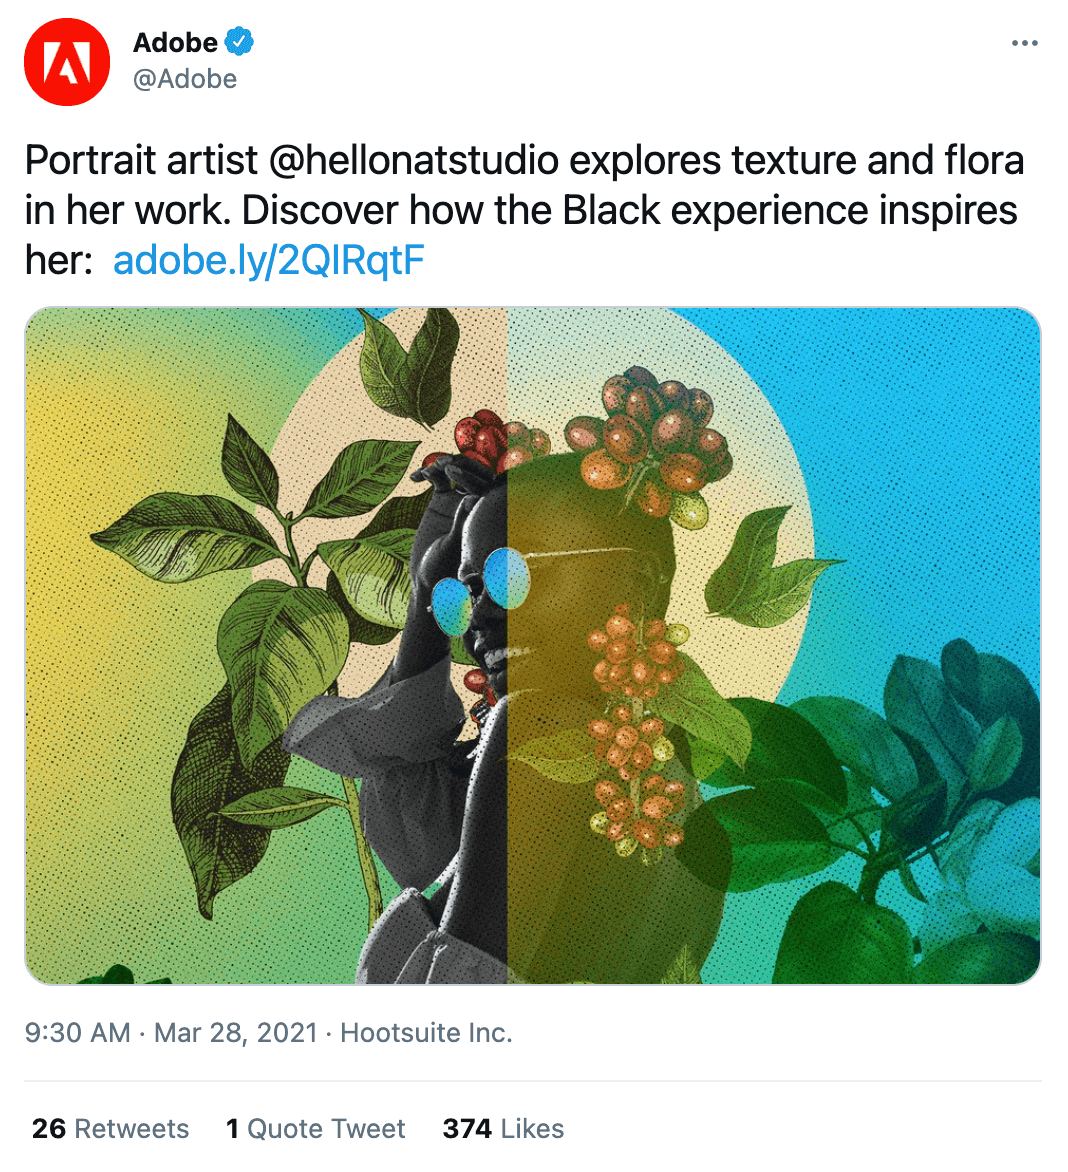Viewport: 1068px width, 1172px height.
Task: Click the Adobe display name
Action: [x=175, y=42]
